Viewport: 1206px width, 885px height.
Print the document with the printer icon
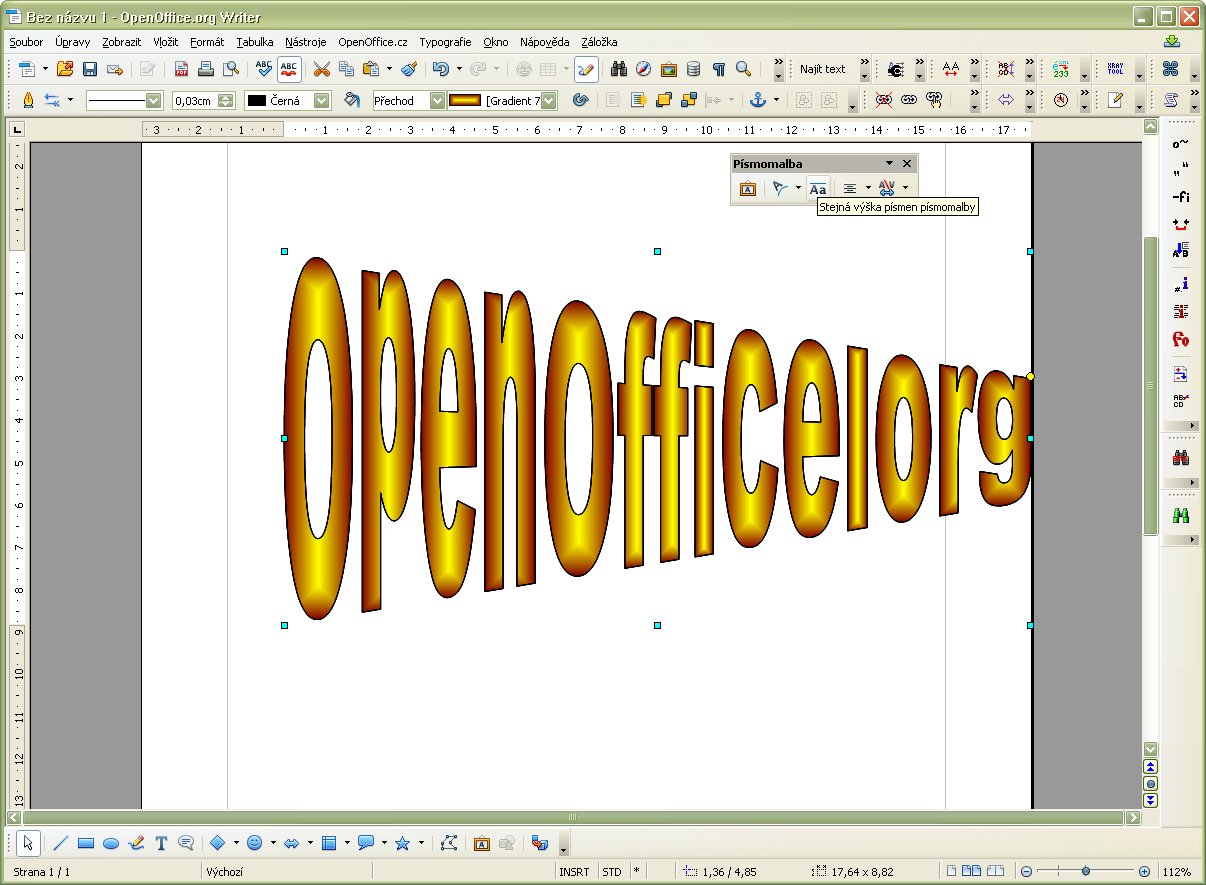206,69
